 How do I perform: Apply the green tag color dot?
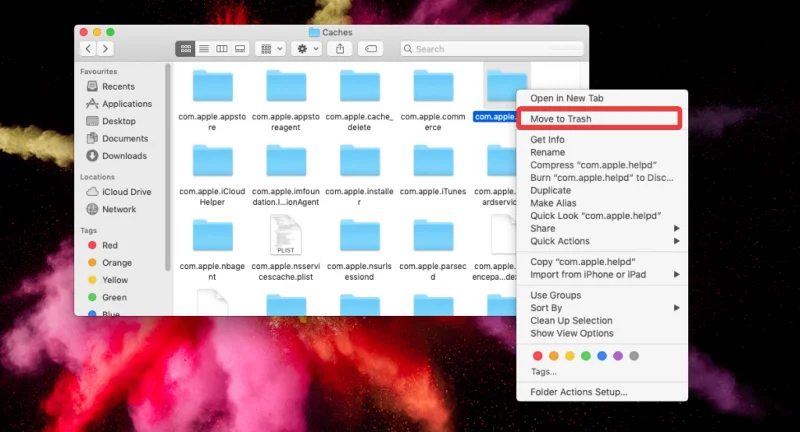[586, 356]
